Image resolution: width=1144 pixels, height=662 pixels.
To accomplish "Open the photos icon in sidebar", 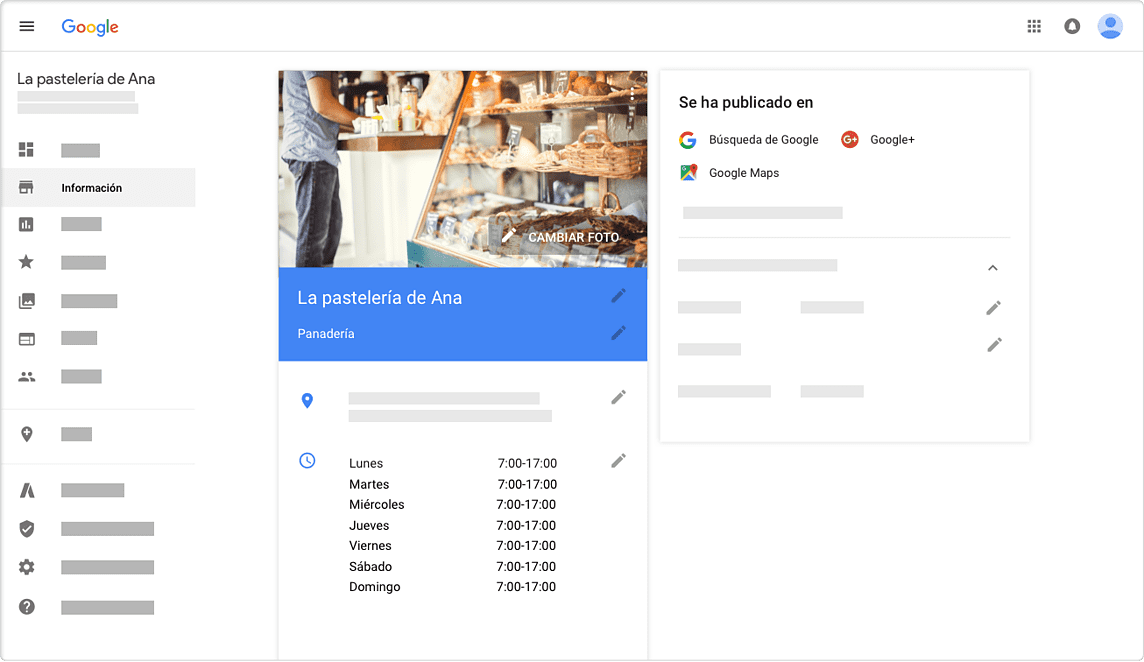I will tap(27, 300).
